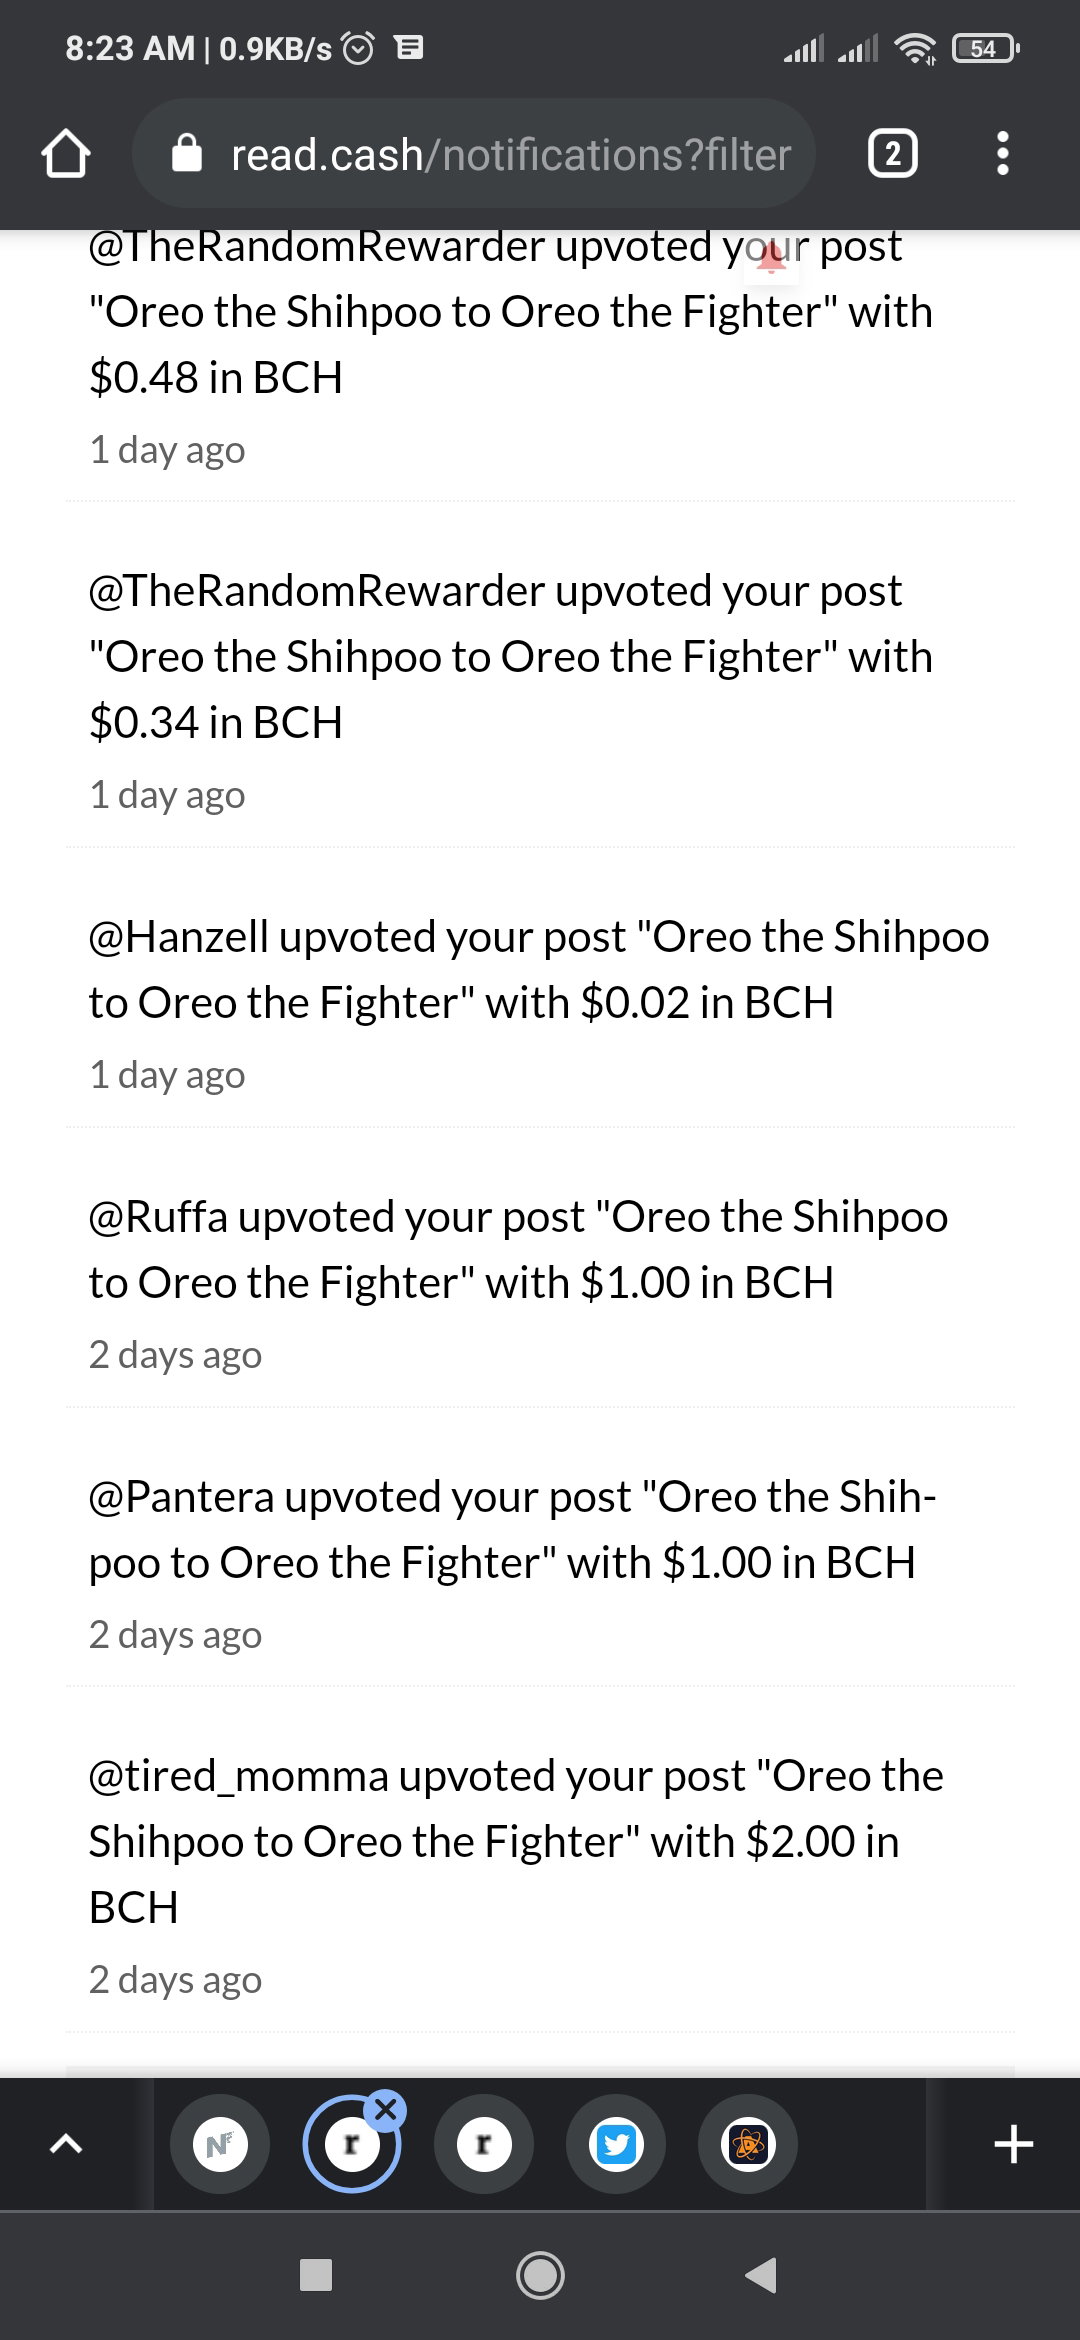Screen dimensions: 1080x2340
Task: Expand the tab strip with up chevron
Action: pos(66,2144)
